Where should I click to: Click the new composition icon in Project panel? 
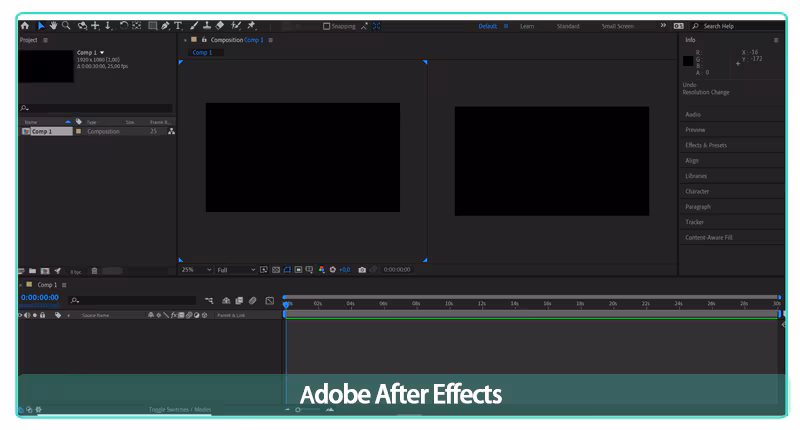45,271
